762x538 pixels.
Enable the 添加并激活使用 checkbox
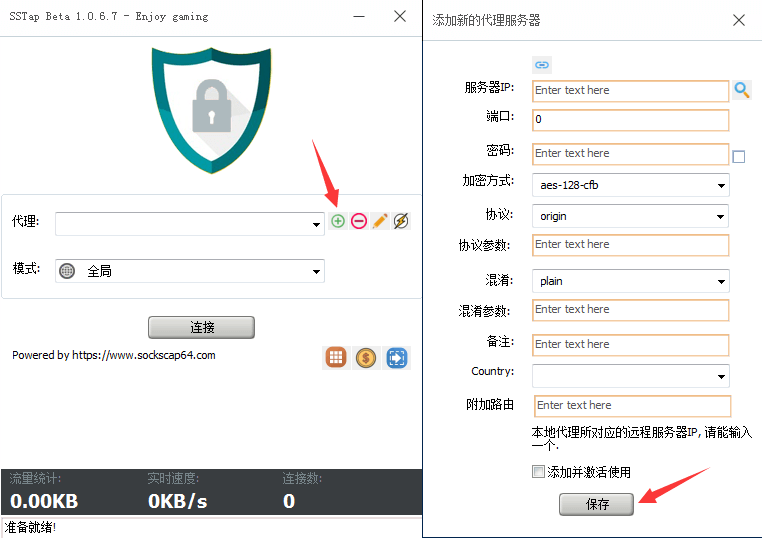538,471
